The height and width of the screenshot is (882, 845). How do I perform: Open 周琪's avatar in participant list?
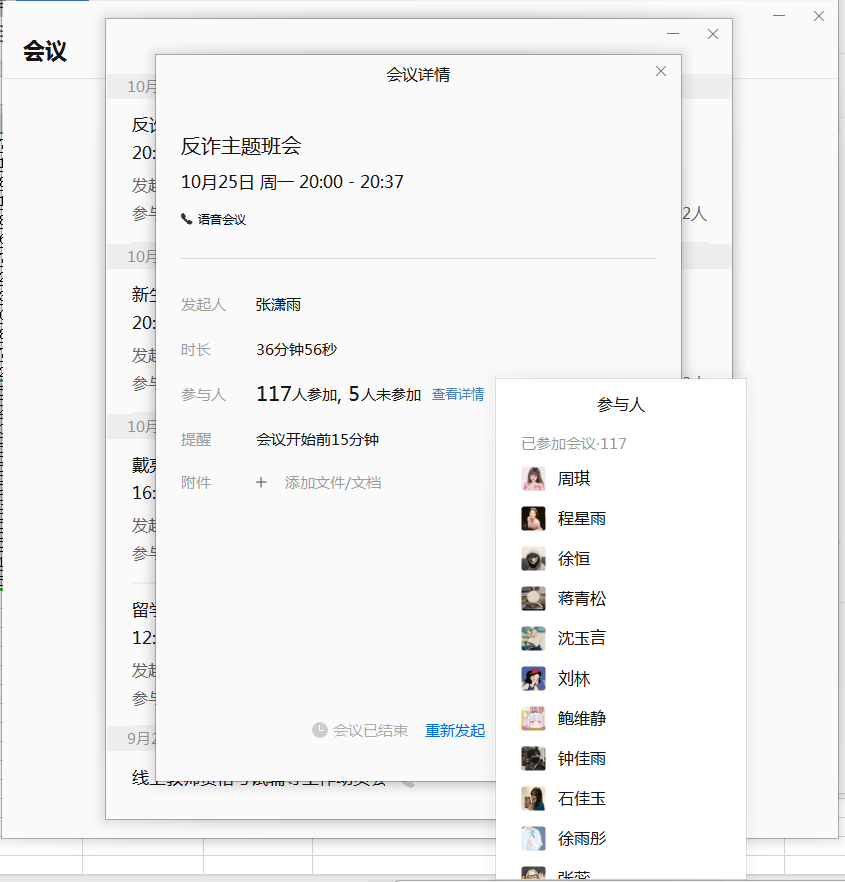(x=533, y=479)
